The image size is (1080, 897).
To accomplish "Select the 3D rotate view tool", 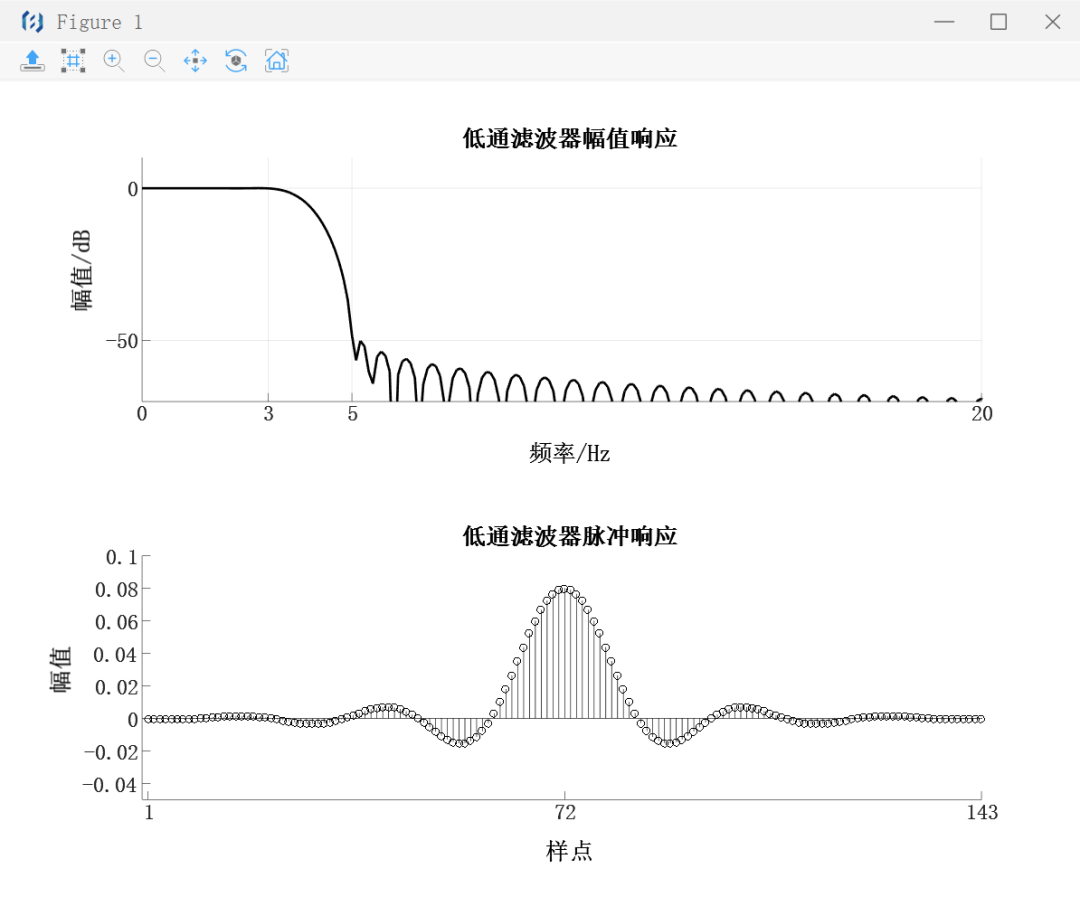I will 236,61.
